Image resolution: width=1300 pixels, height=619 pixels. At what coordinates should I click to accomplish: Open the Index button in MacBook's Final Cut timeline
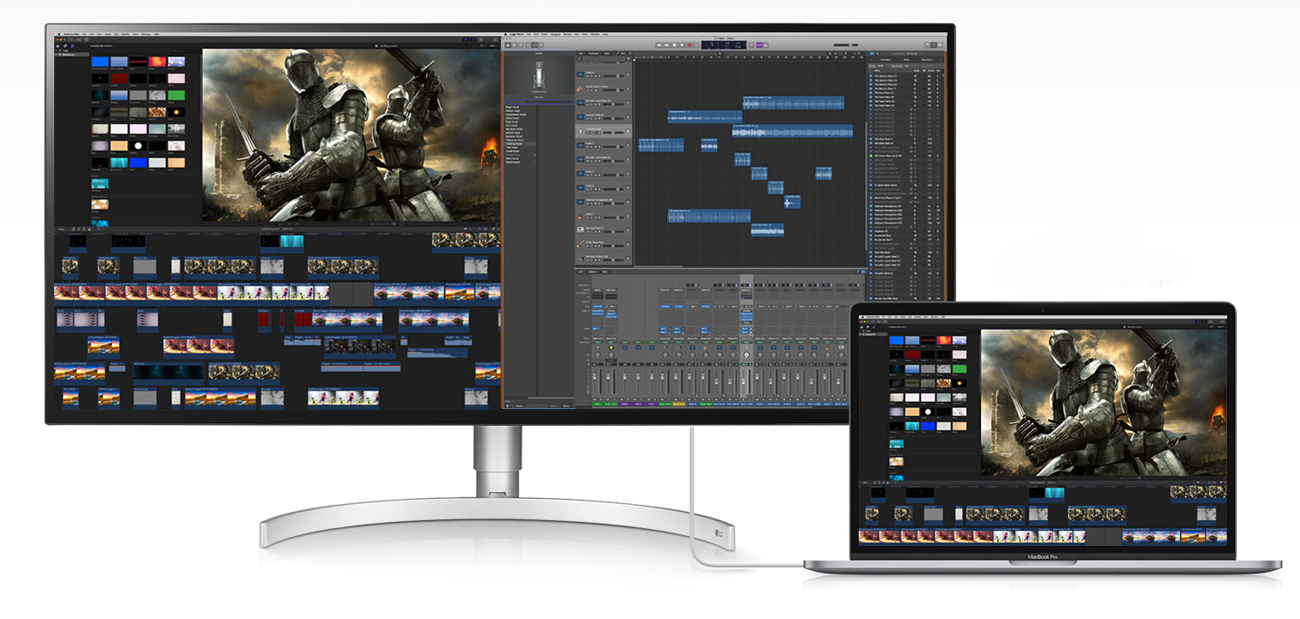click(x=864, y=482)
